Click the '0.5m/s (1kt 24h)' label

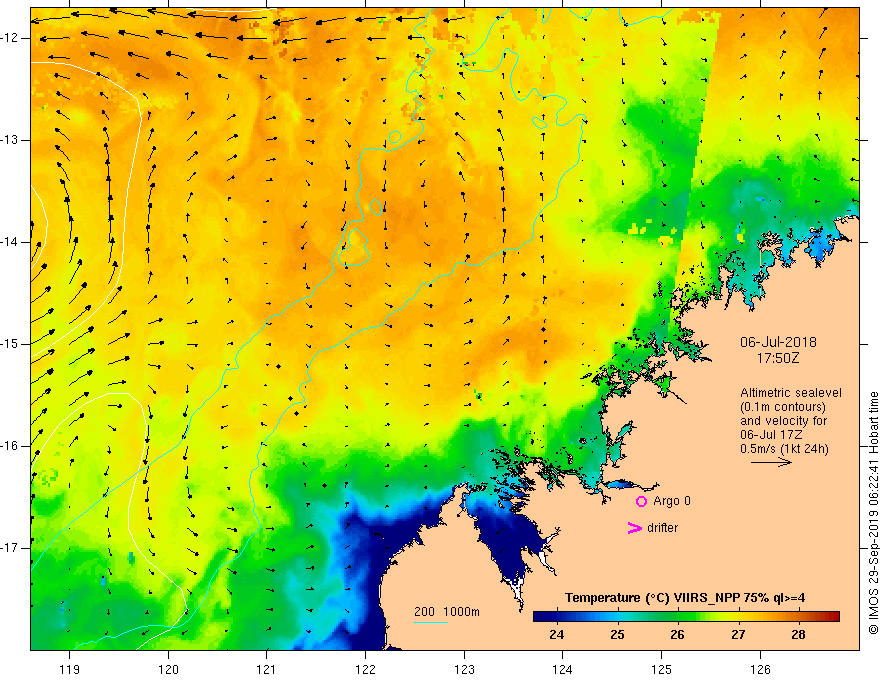coord(784,449)
